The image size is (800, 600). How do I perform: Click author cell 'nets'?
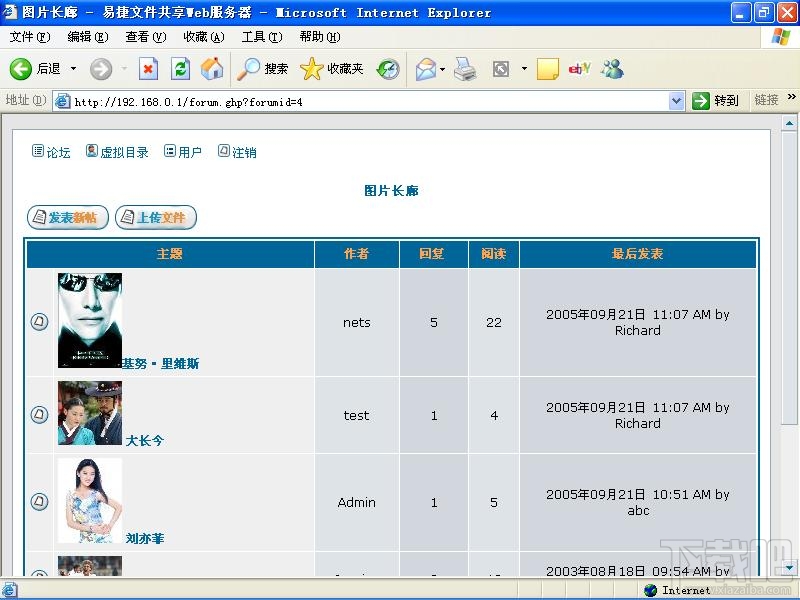pyautogui.click(x=357, y=322)
